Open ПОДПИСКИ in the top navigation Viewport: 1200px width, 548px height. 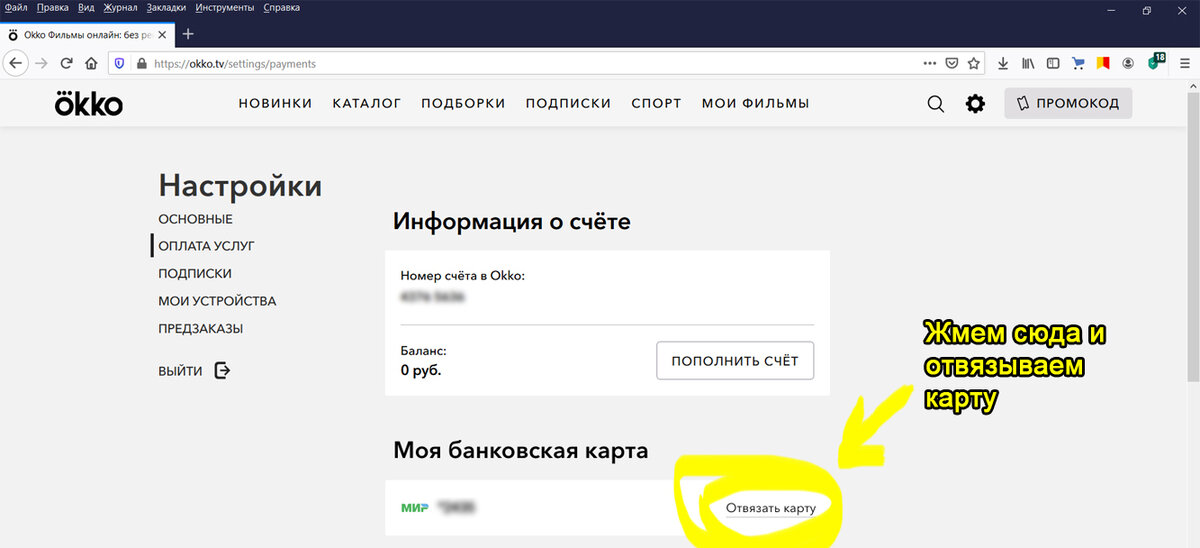568,103
